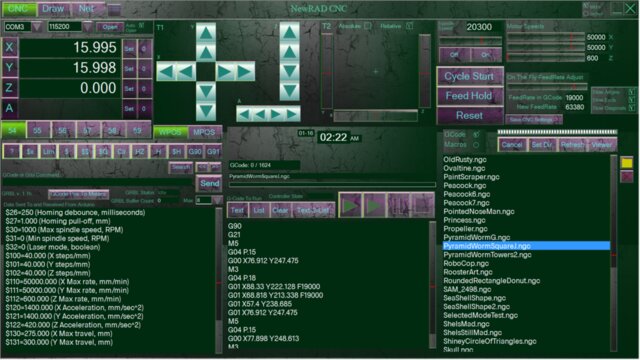The width and height of the screenshot is (640, 360).
Task: Toggle the Absolute checkbox
Action: 367,26
